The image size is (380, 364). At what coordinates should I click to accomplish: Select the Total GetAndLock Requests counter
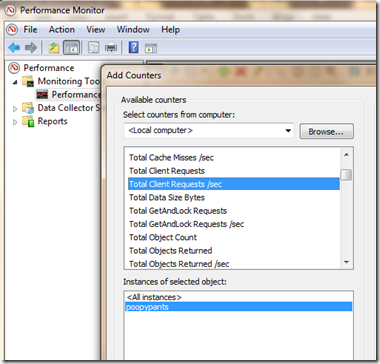(x=178, y=211)
